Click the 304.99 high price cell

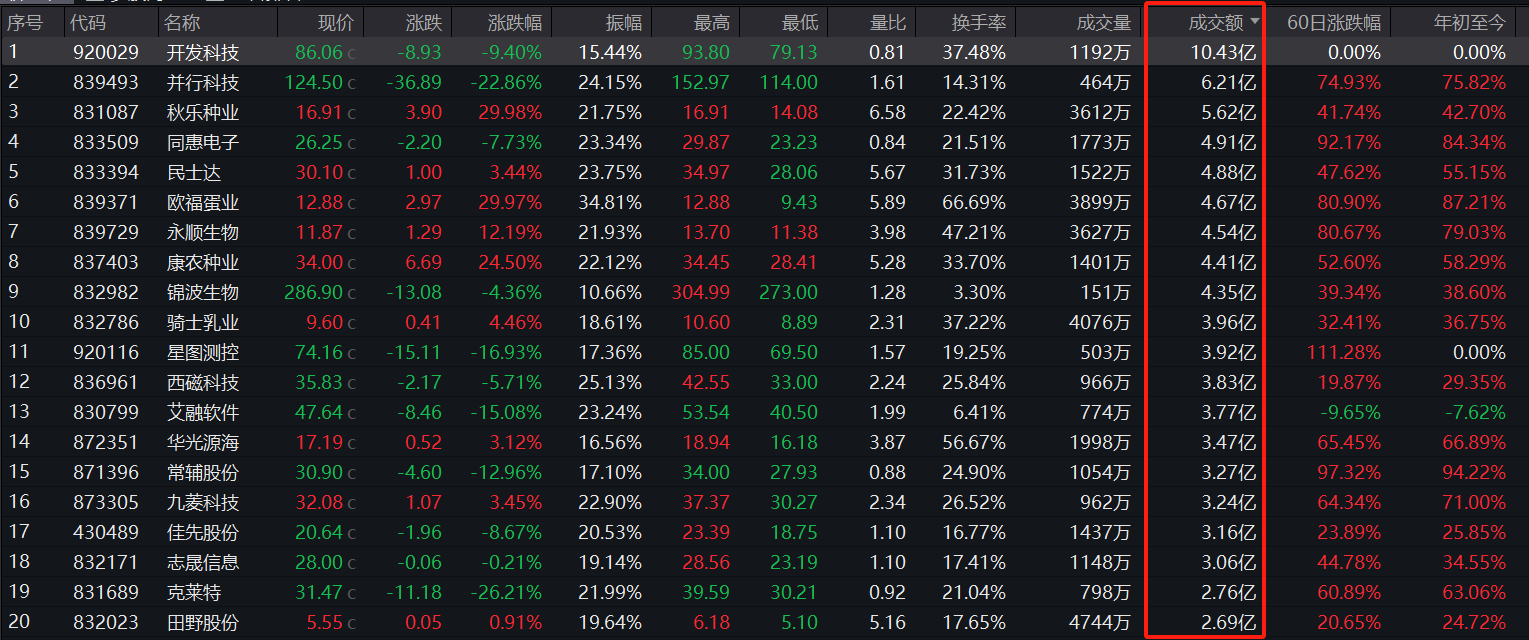[699, 292]
